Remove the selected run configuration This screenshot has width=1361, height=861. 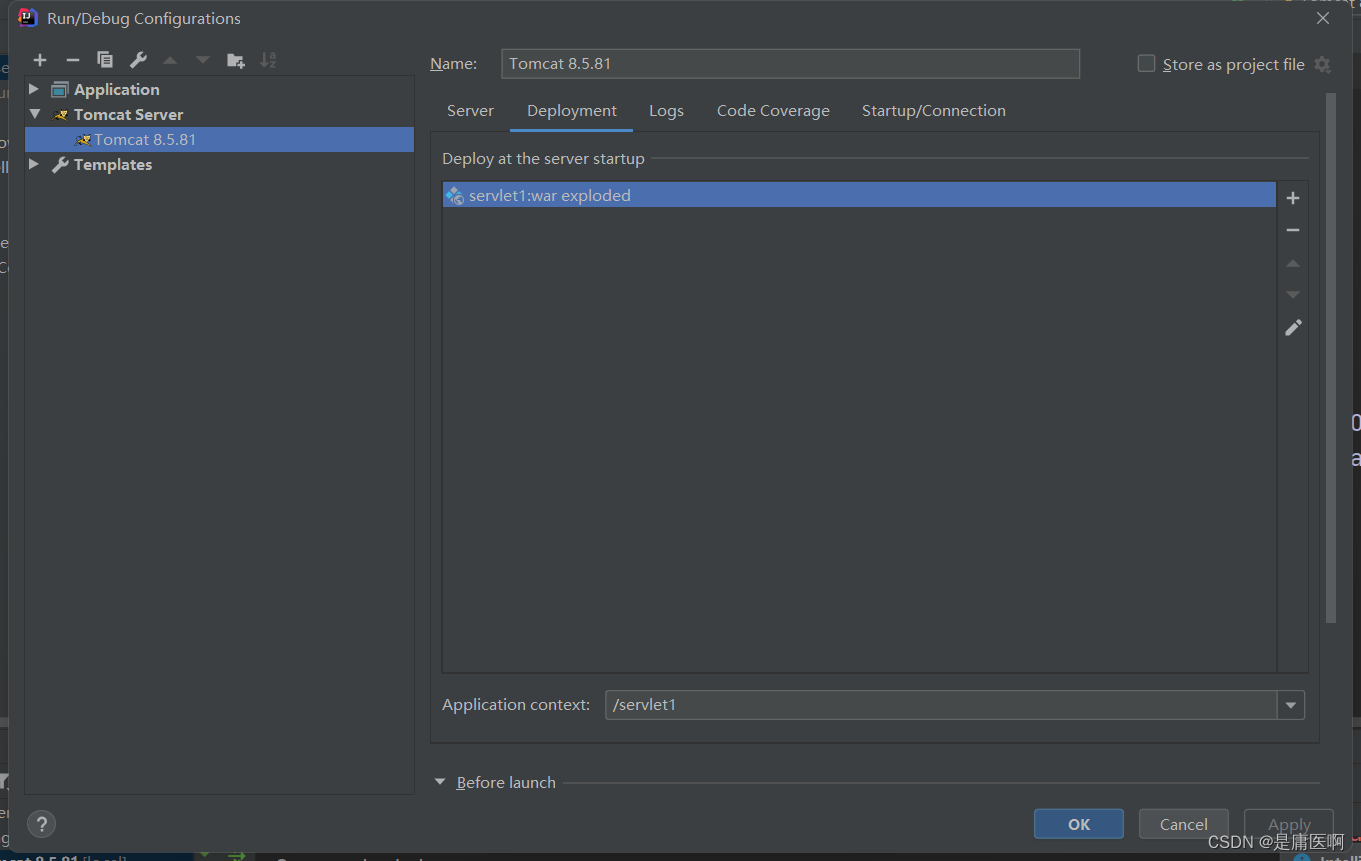(x=72, y=60)
